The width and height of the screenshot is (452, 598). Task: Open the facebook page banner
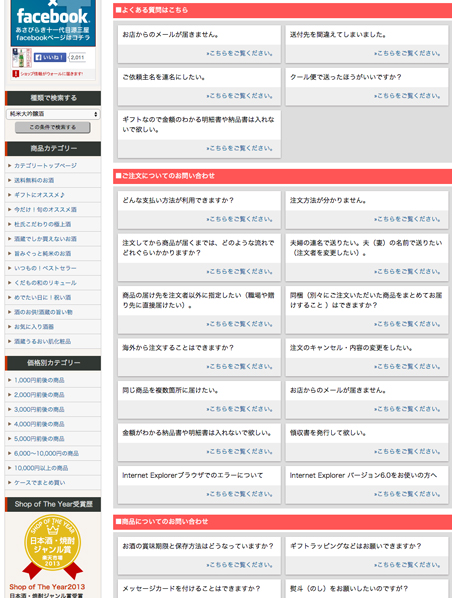[53, 23]
